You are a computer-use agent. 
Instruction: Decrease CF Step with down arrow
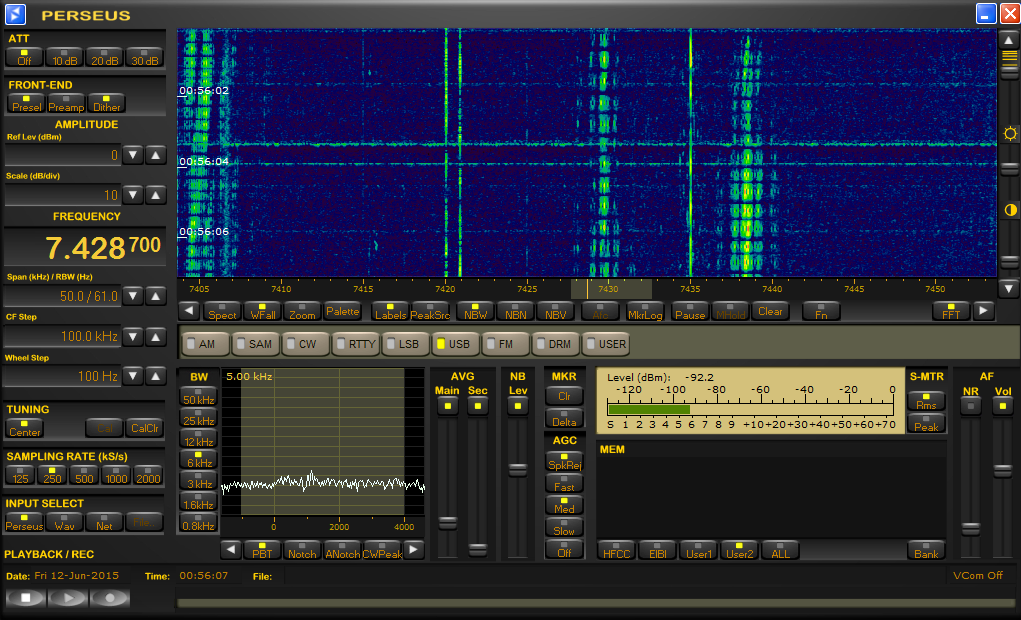[133, 337]
